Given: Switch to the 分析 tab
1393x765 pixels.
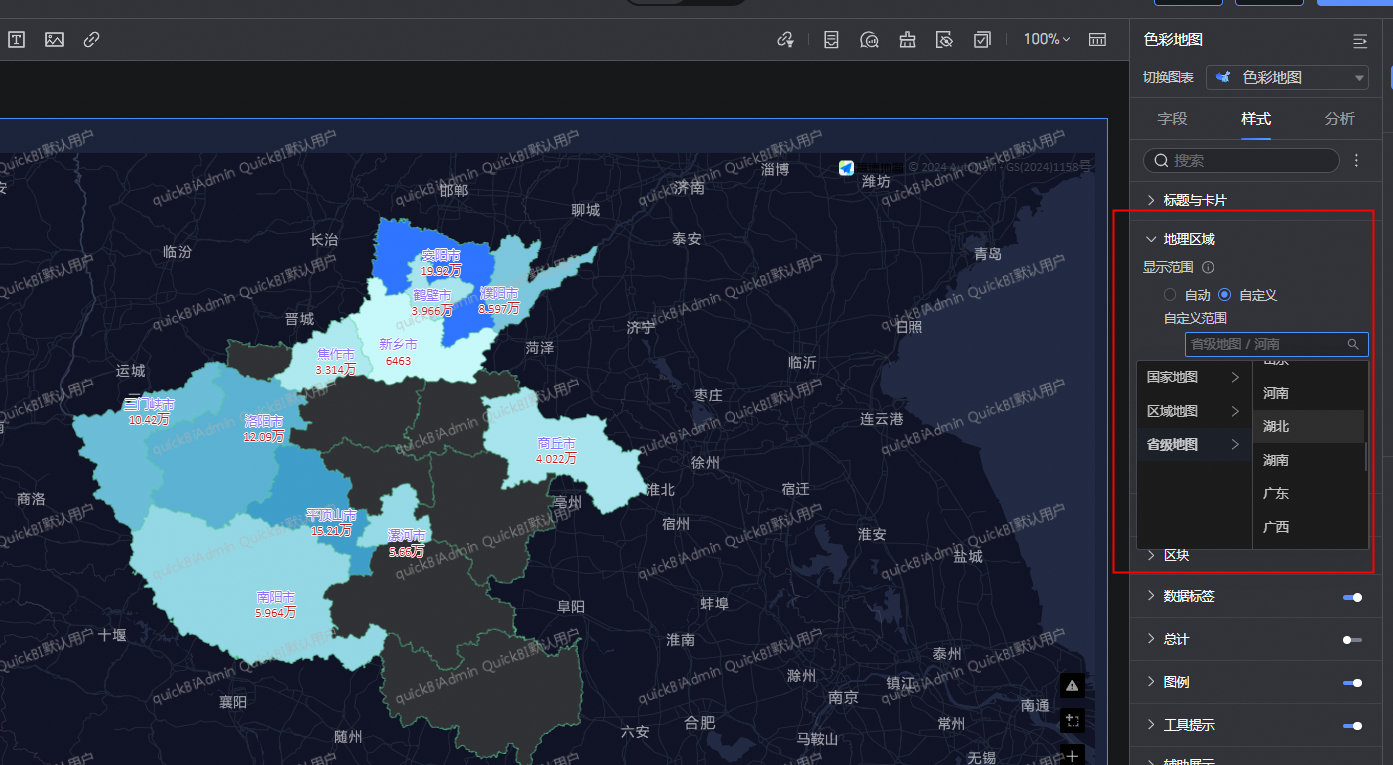Looking at the screenshot, I should [x=1339, y=119].
